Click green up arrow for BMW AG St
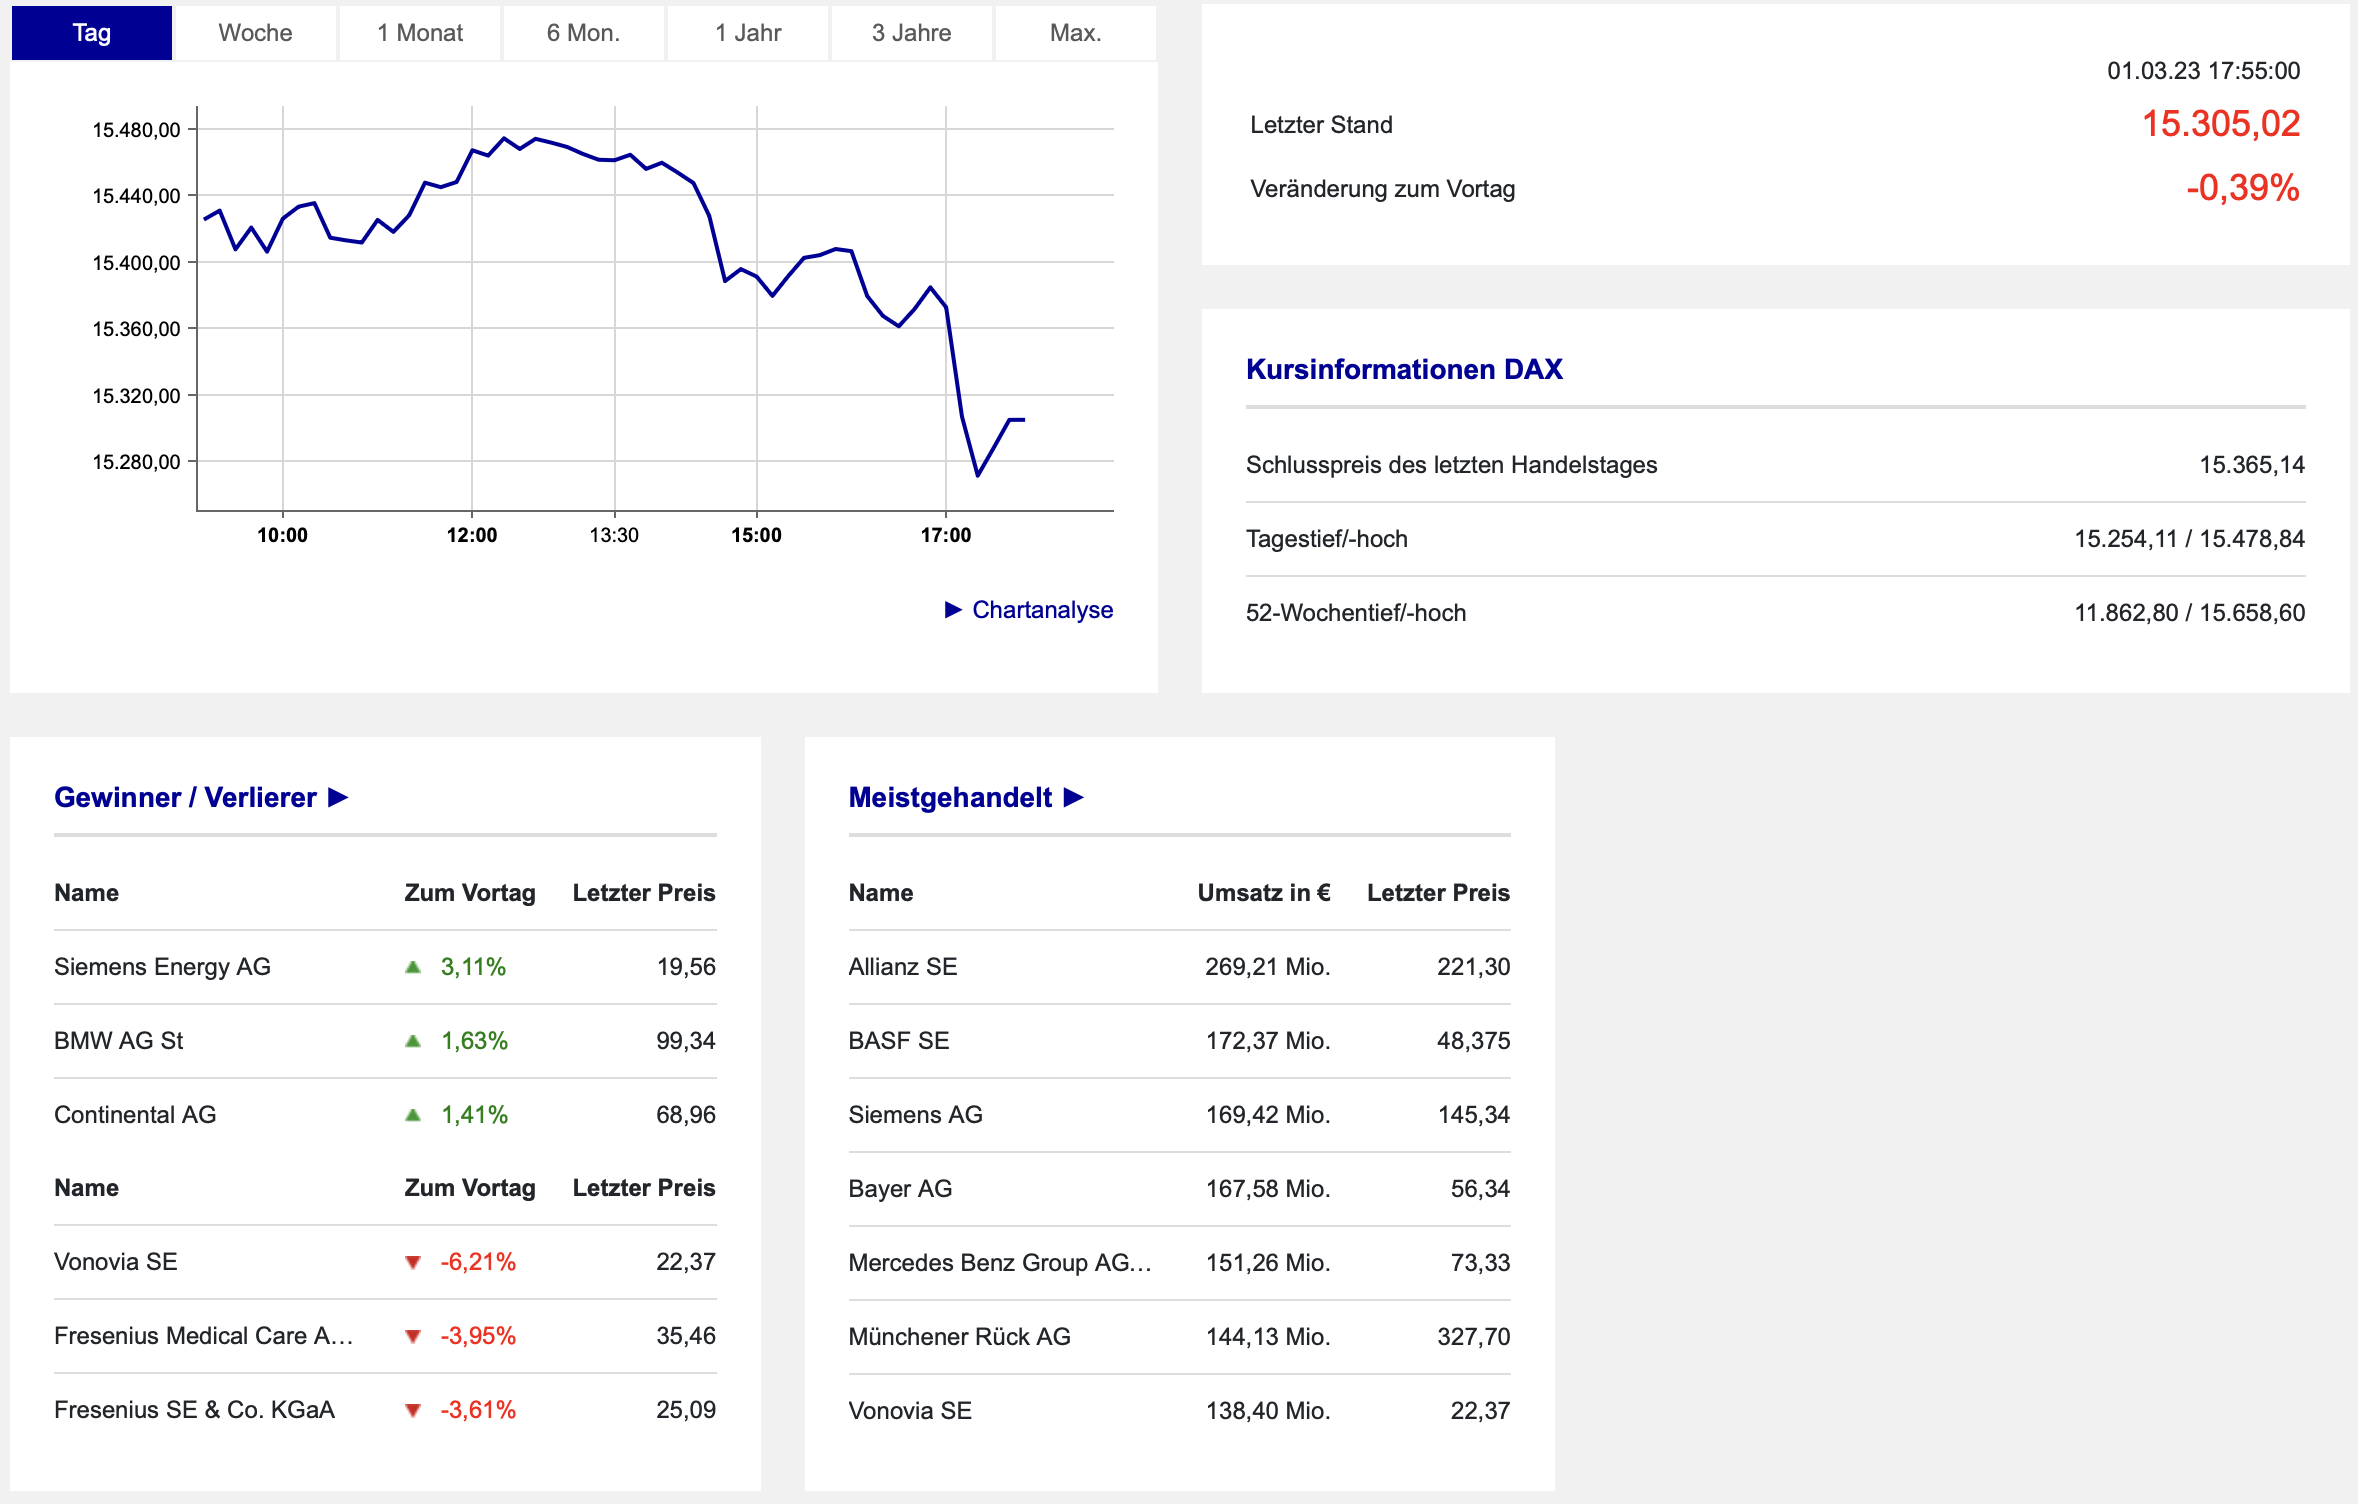2358x1504 pixels. point(413,1041)
